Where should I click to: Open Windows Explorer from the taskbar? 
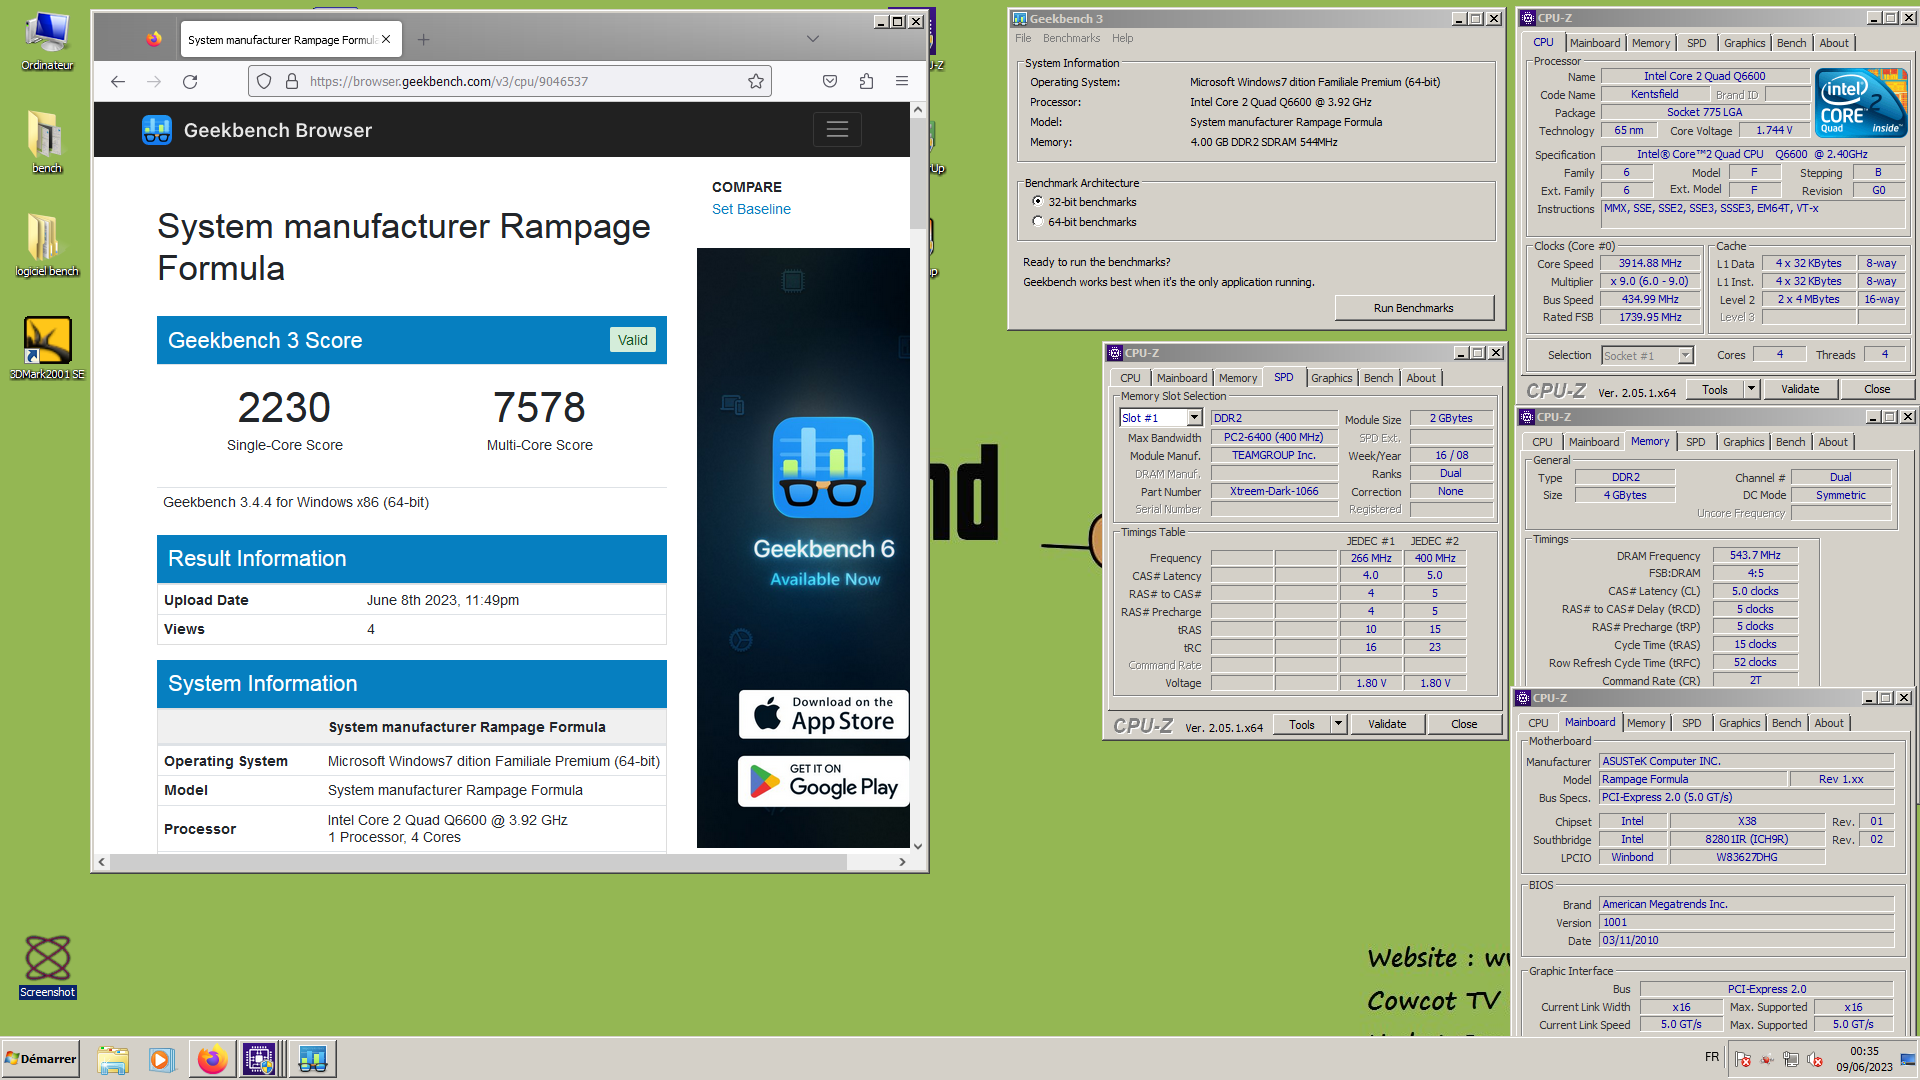coord(113,1059)
